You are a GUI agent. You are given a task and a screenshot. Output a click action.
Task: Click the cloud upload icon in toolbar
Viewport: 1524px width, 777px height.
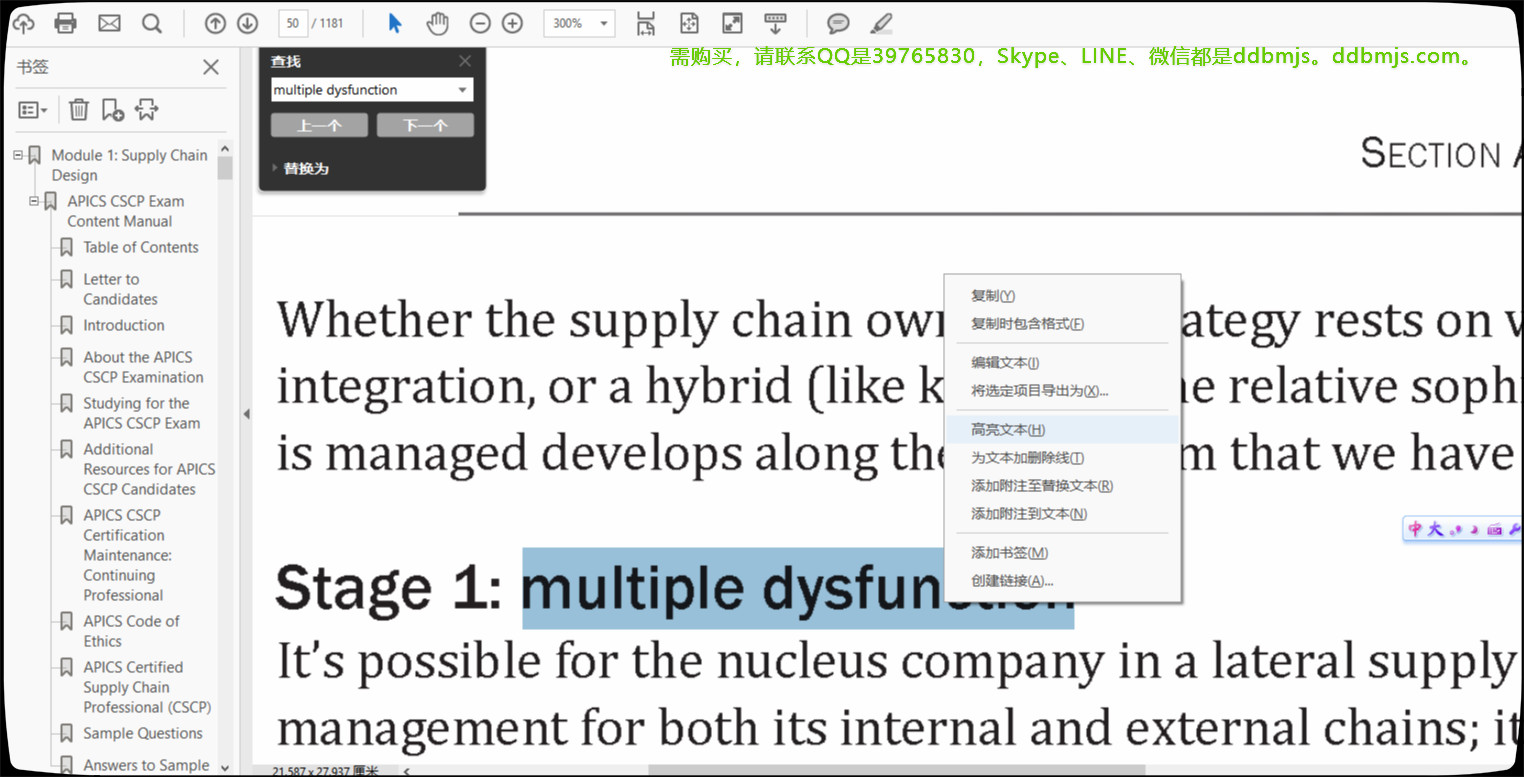coord(22,23)
